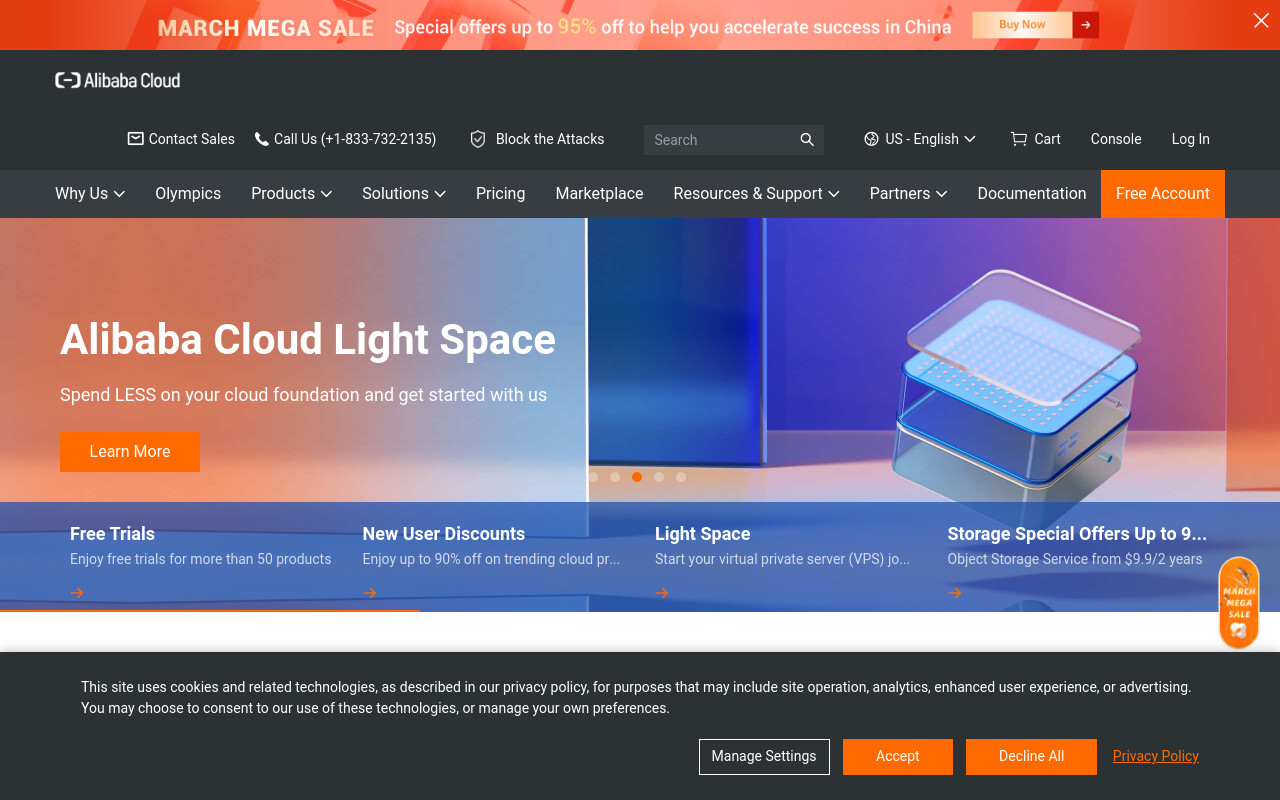Open the Free Trials arrow link
The height and width of the screenshot is (800, 1280).
tap(77, 593)
